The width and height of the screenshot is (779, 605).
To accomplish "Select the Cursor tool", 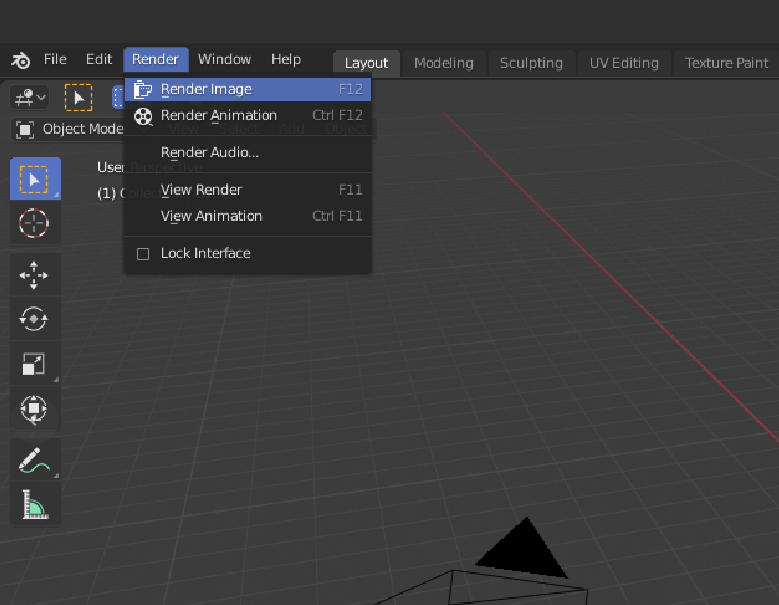I will coord(34,223).
